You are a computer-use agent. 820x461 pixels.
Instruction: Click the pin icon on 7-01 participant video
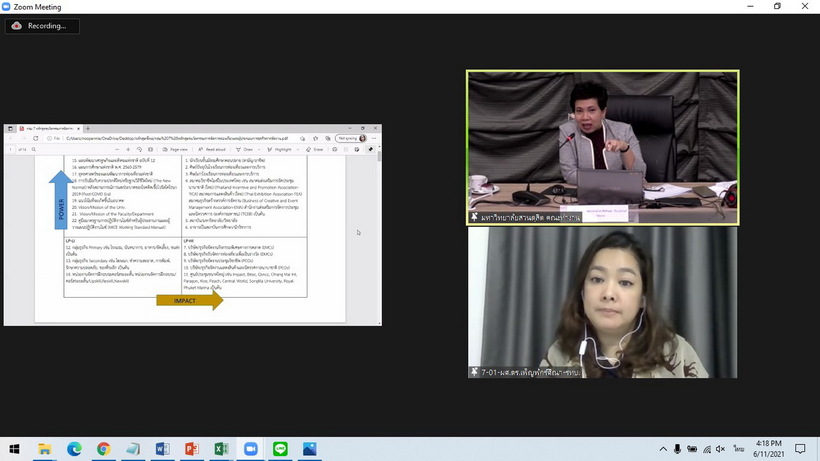click(474, 372)
